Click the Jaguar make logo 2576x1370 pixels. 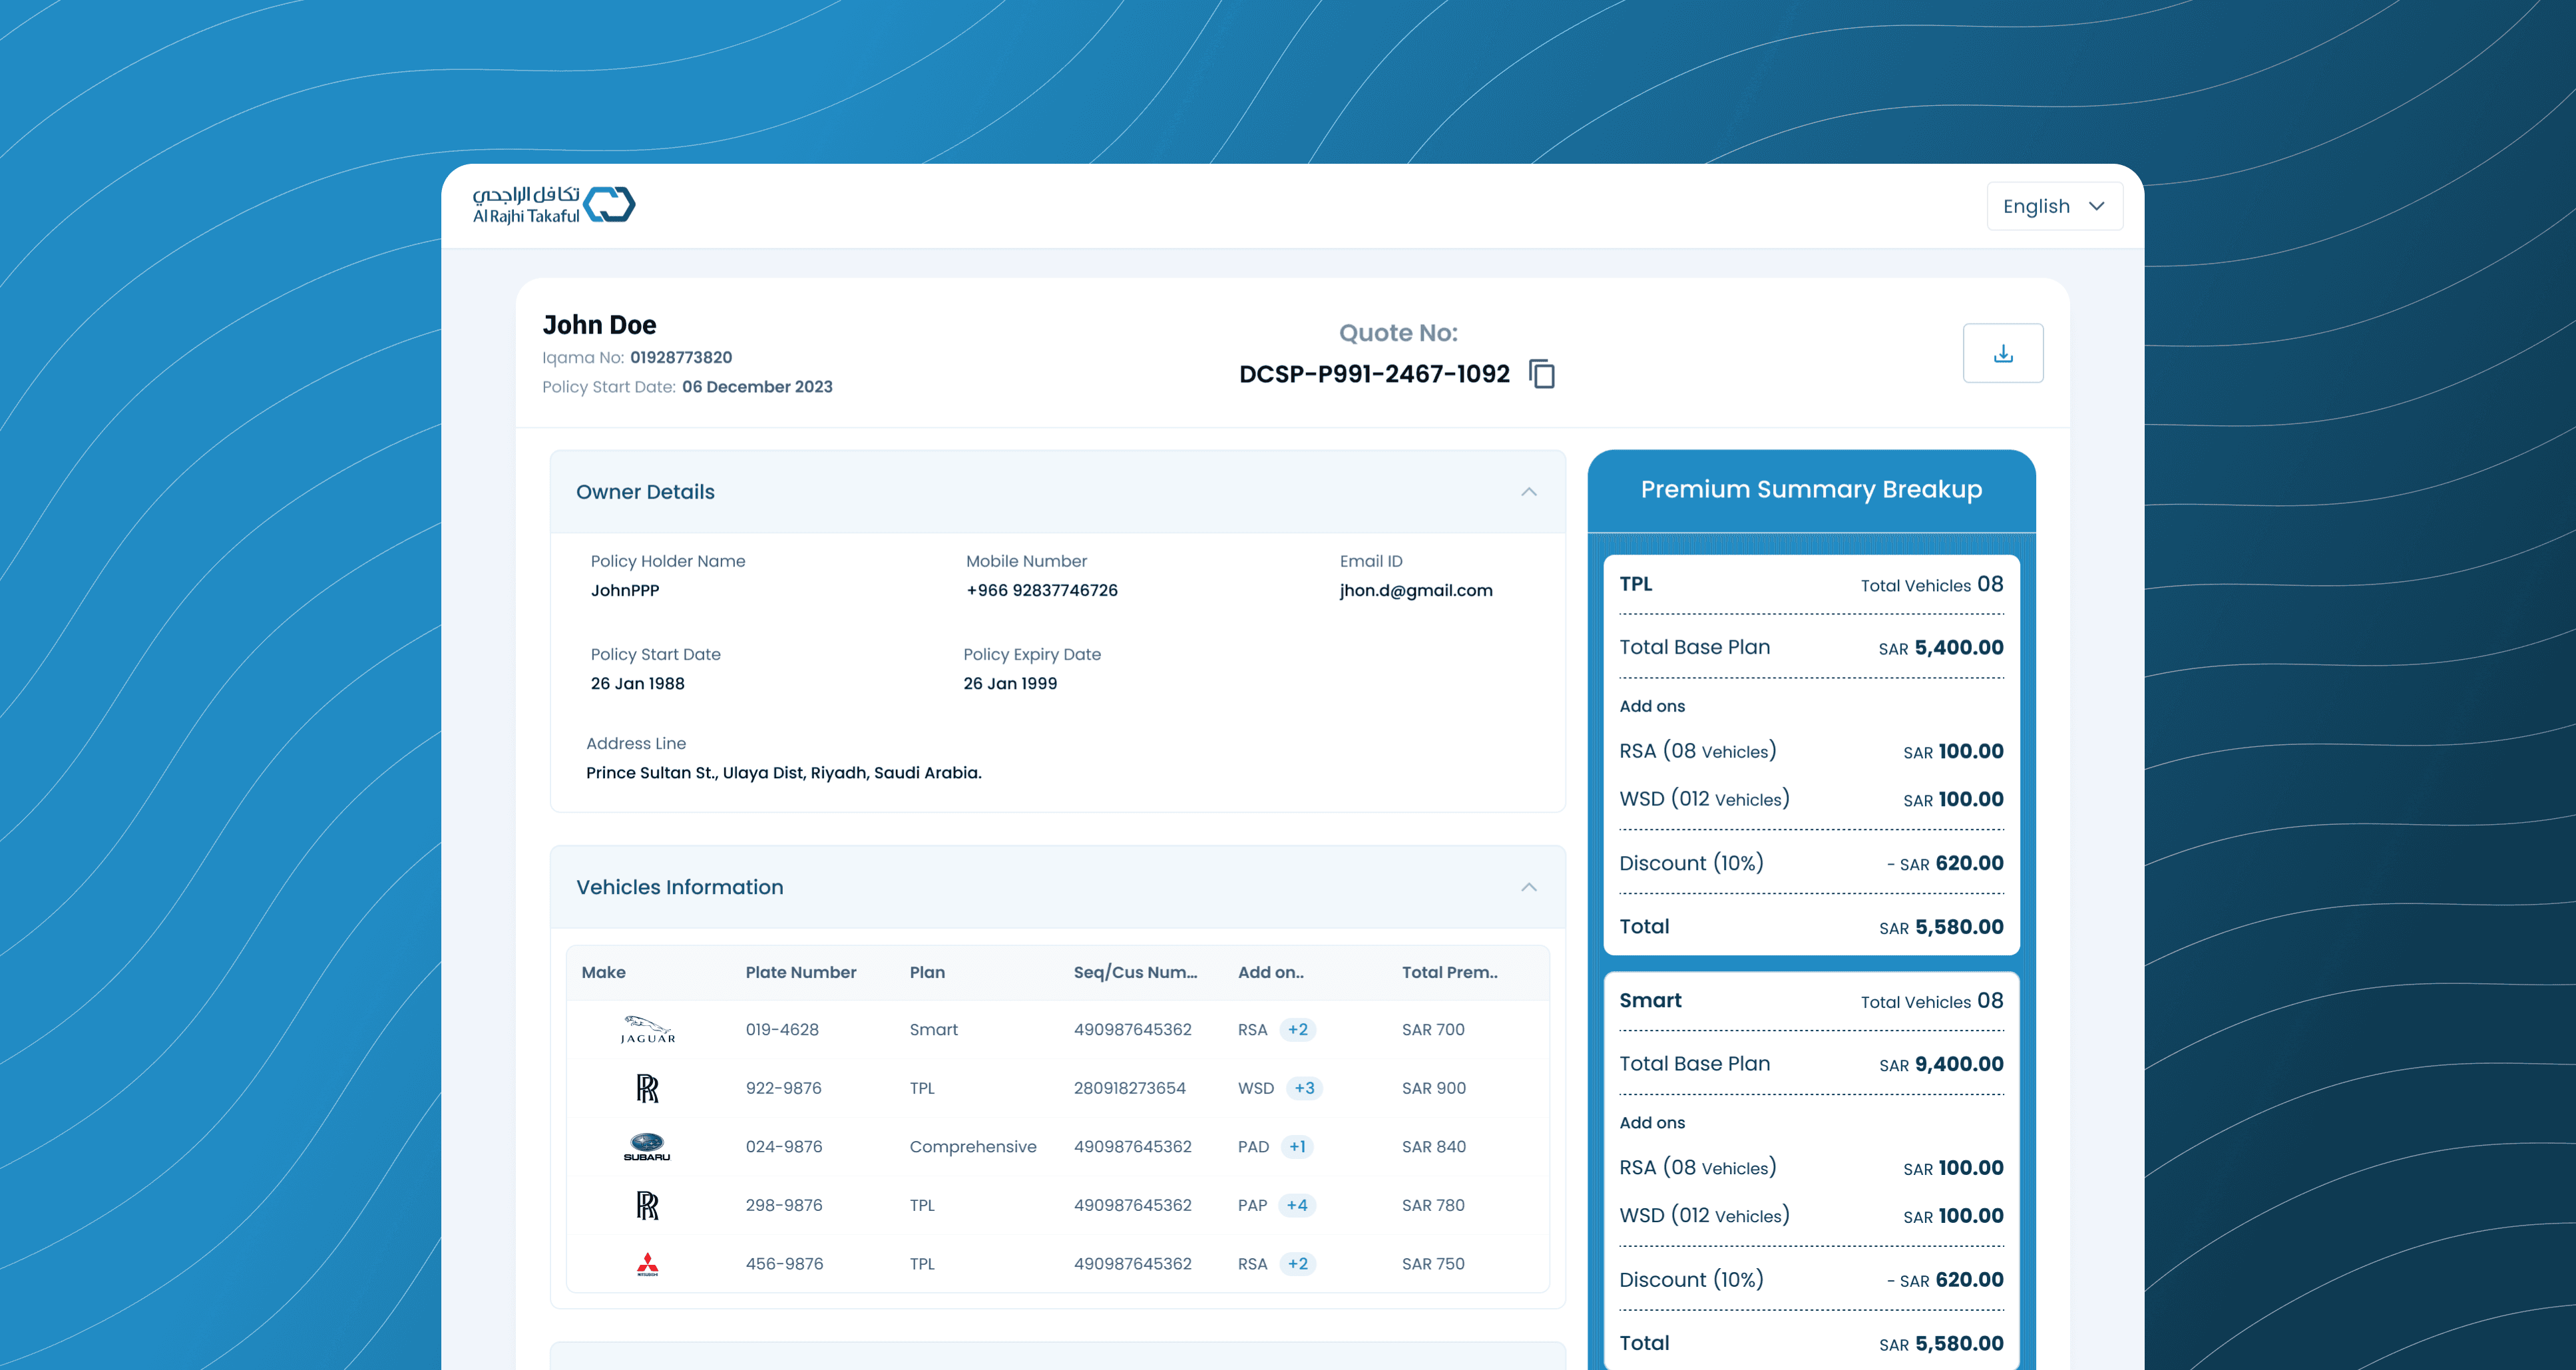pos(647,1029)
